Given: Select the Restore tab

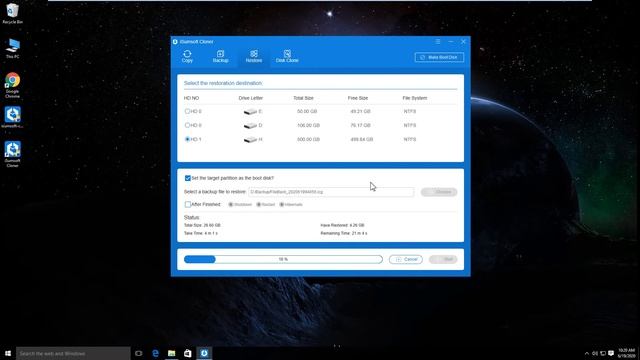Looking at the screenshot, I should point(254,56).
